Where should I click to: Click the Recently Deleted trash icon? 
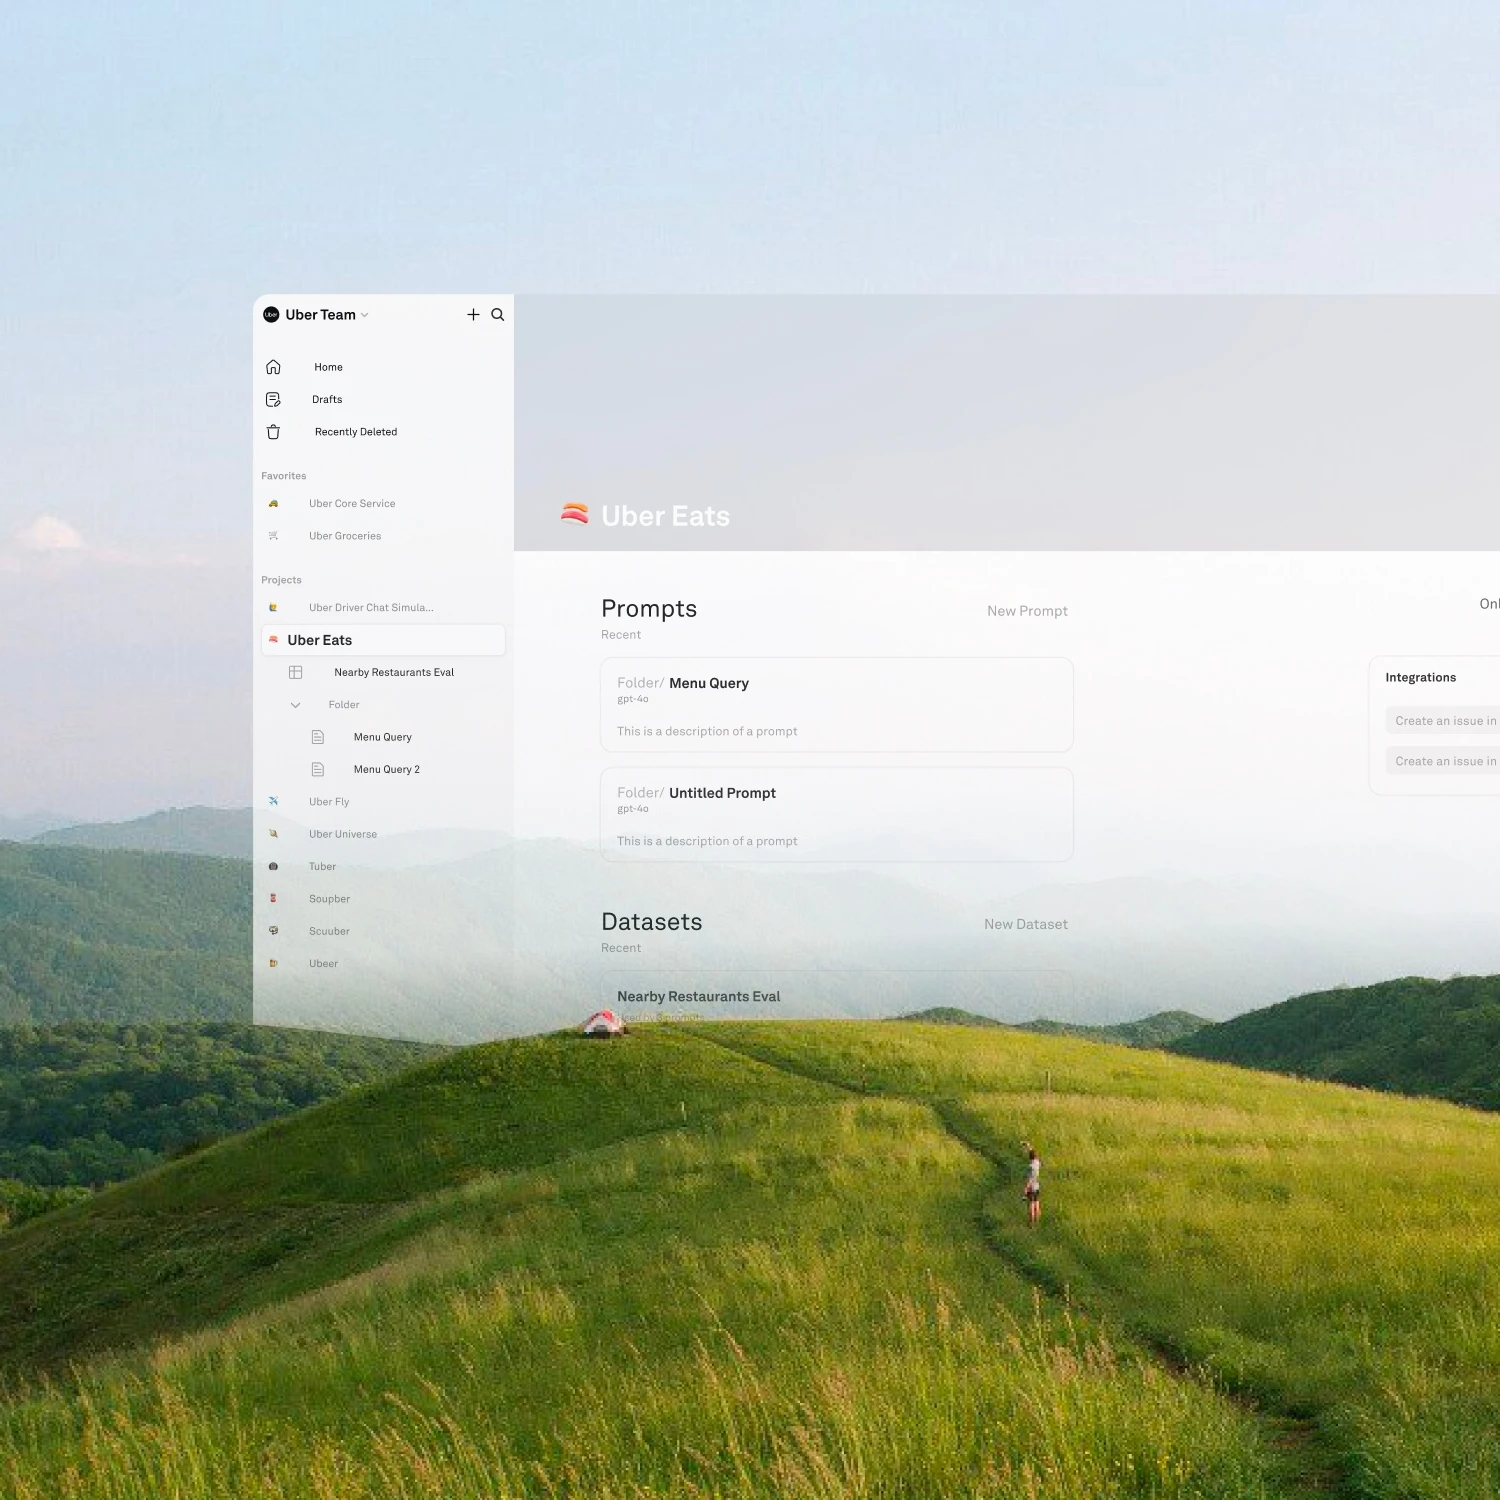(x=273, y=432)
